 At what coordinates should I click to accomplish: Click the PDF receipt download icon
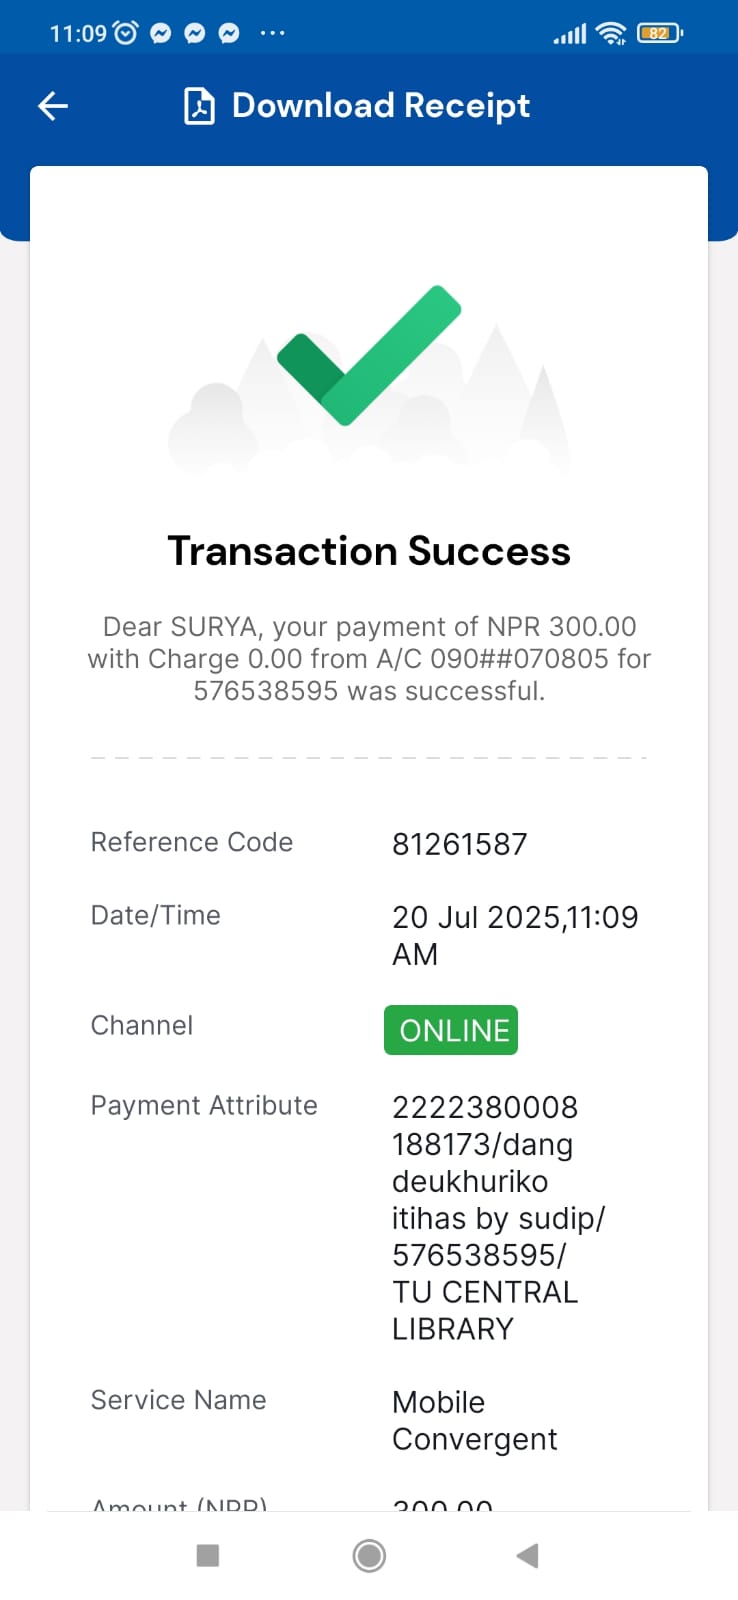tap(199, 106)
